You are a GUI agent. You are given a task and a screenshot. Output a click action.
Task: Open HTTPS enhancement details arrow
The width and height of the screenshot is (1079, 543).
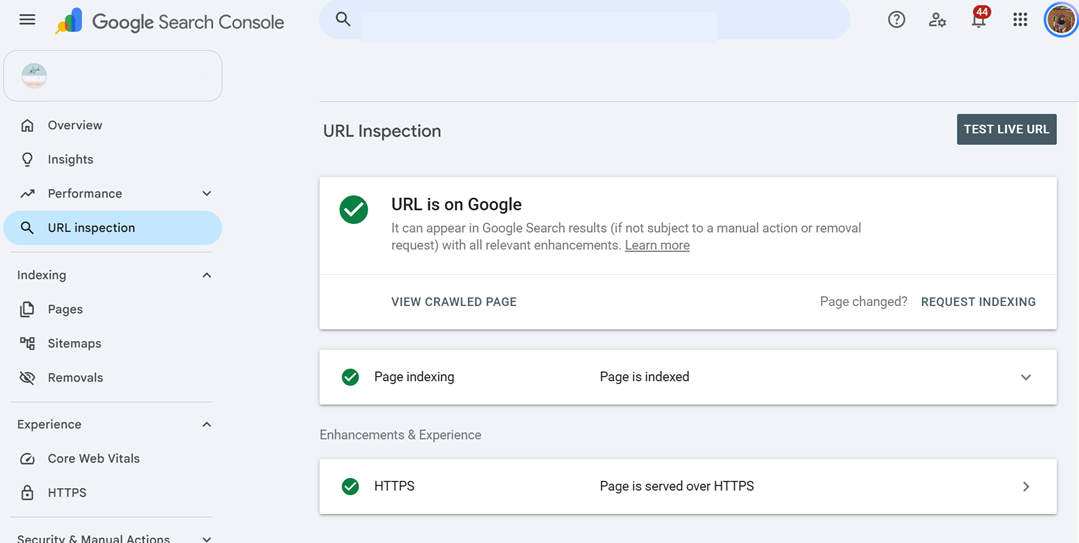coord(1025,487)
